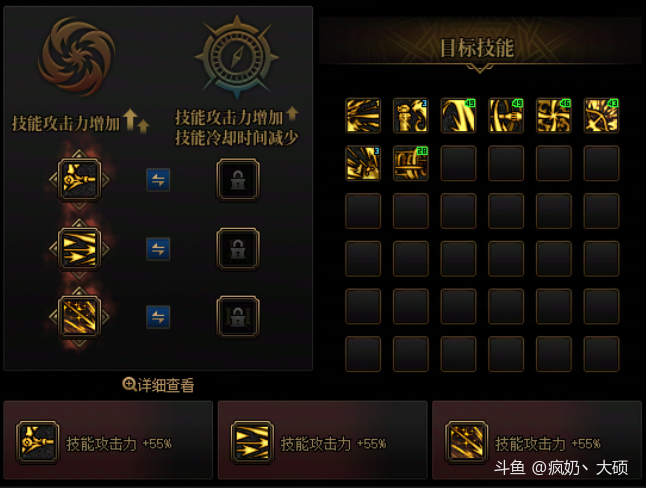Click the 目标技能 header banner
646x488 pixels.
pos(480,45)
